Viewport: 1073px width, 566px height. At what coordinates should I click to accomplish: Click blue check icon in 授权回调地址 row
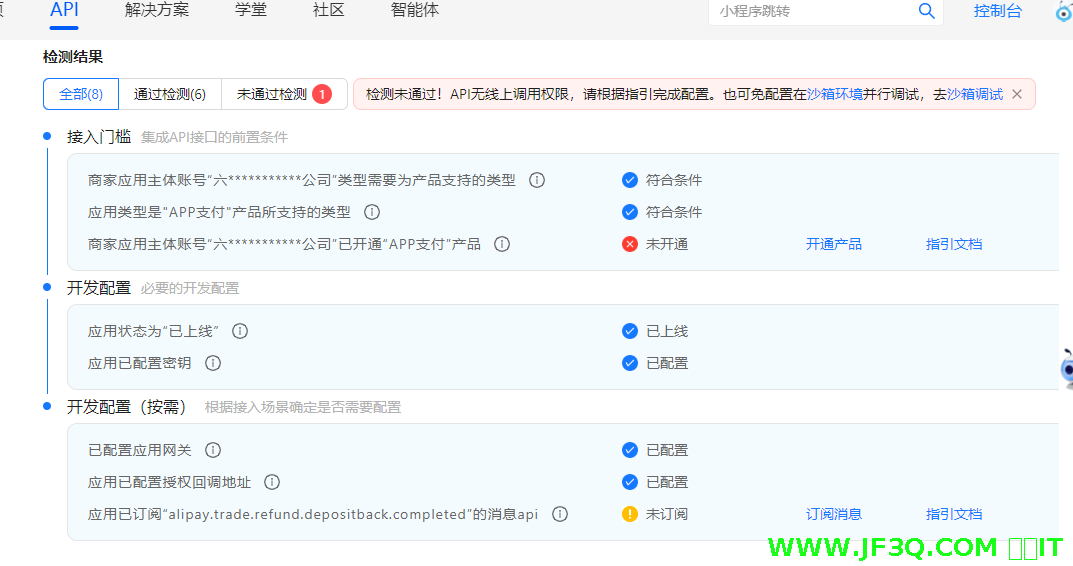point(630,483)
